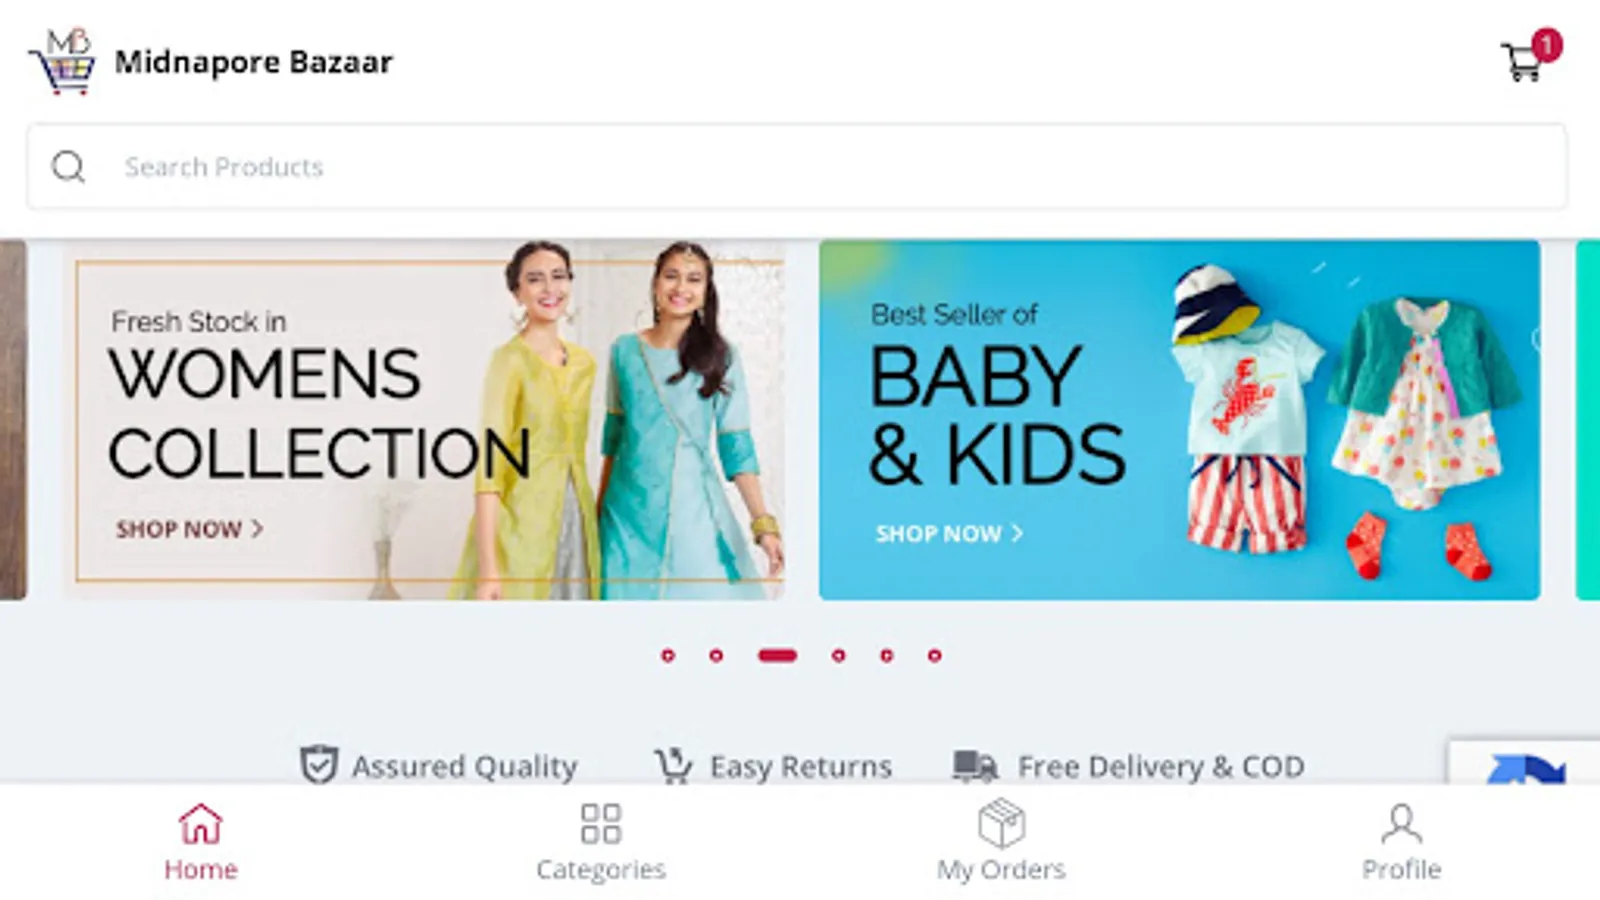The height and width of the screenshot is (900, 1600).
Task: Select the last carousel indicator dot
Action: click(934, 656)
